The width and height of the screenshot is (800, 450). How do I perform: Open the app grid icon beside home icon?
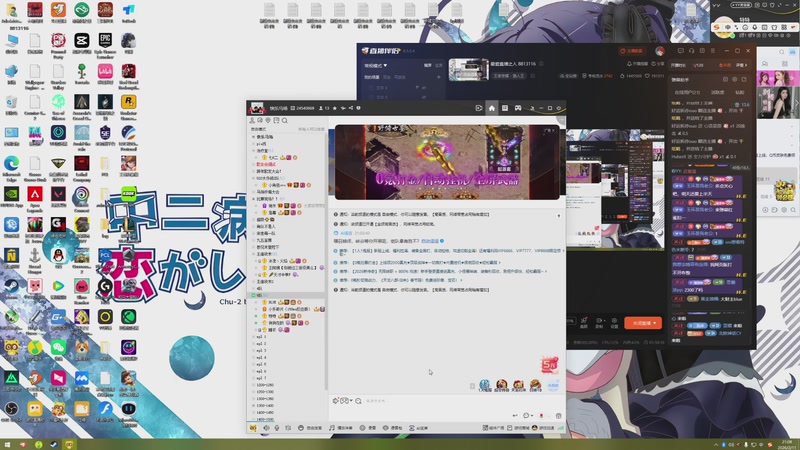click(x=505, y=108)
